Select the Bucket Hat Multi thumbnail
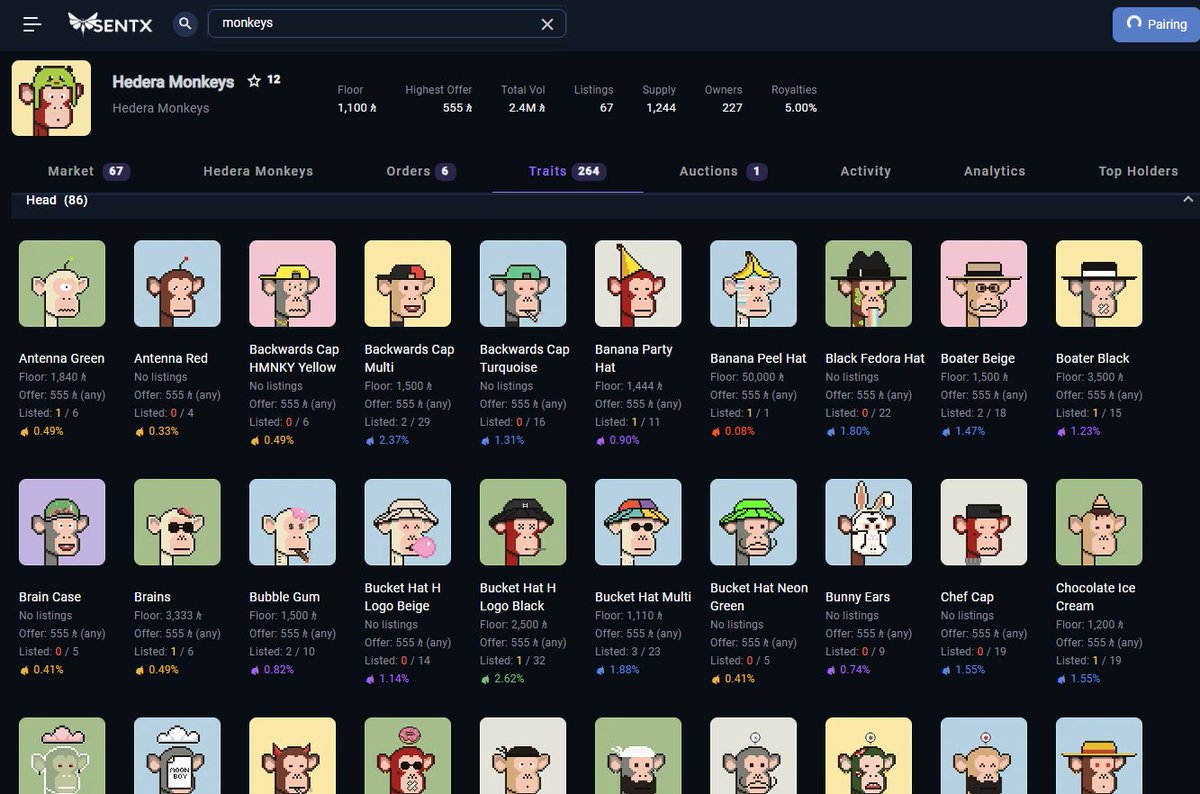 pos(638,522)
